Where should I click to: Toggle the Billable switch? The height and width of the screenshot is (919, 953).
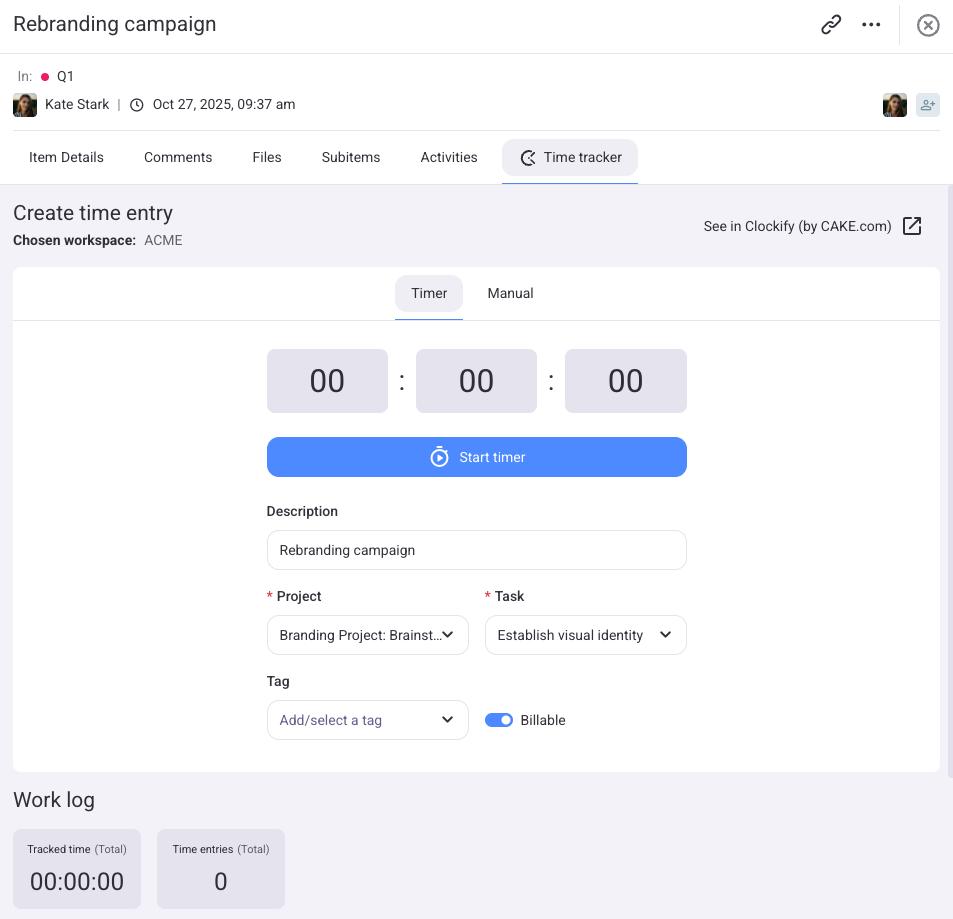coord(499,720)
